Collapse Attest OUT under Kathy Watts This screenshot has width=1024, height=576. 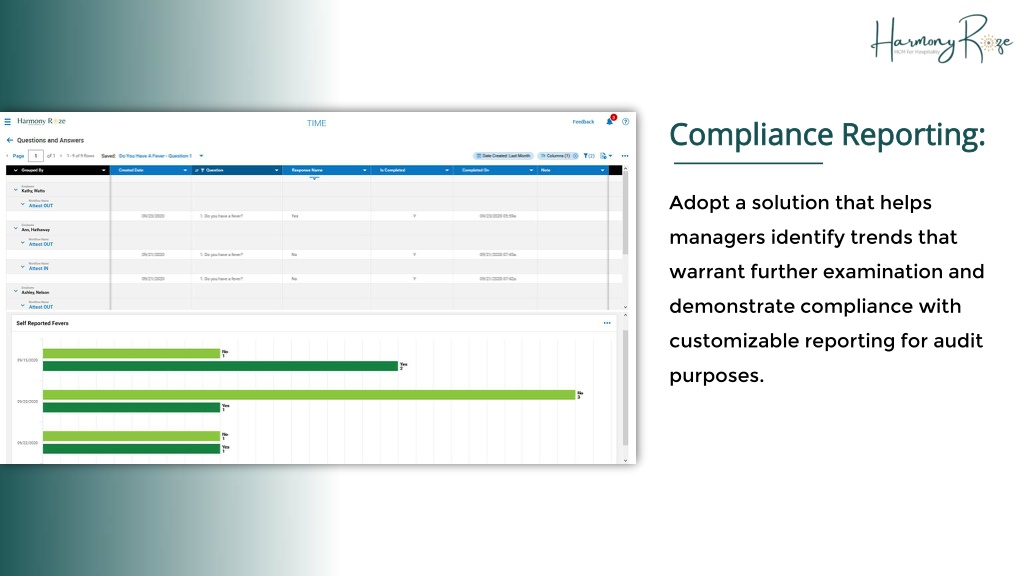(x=23, y=204)
